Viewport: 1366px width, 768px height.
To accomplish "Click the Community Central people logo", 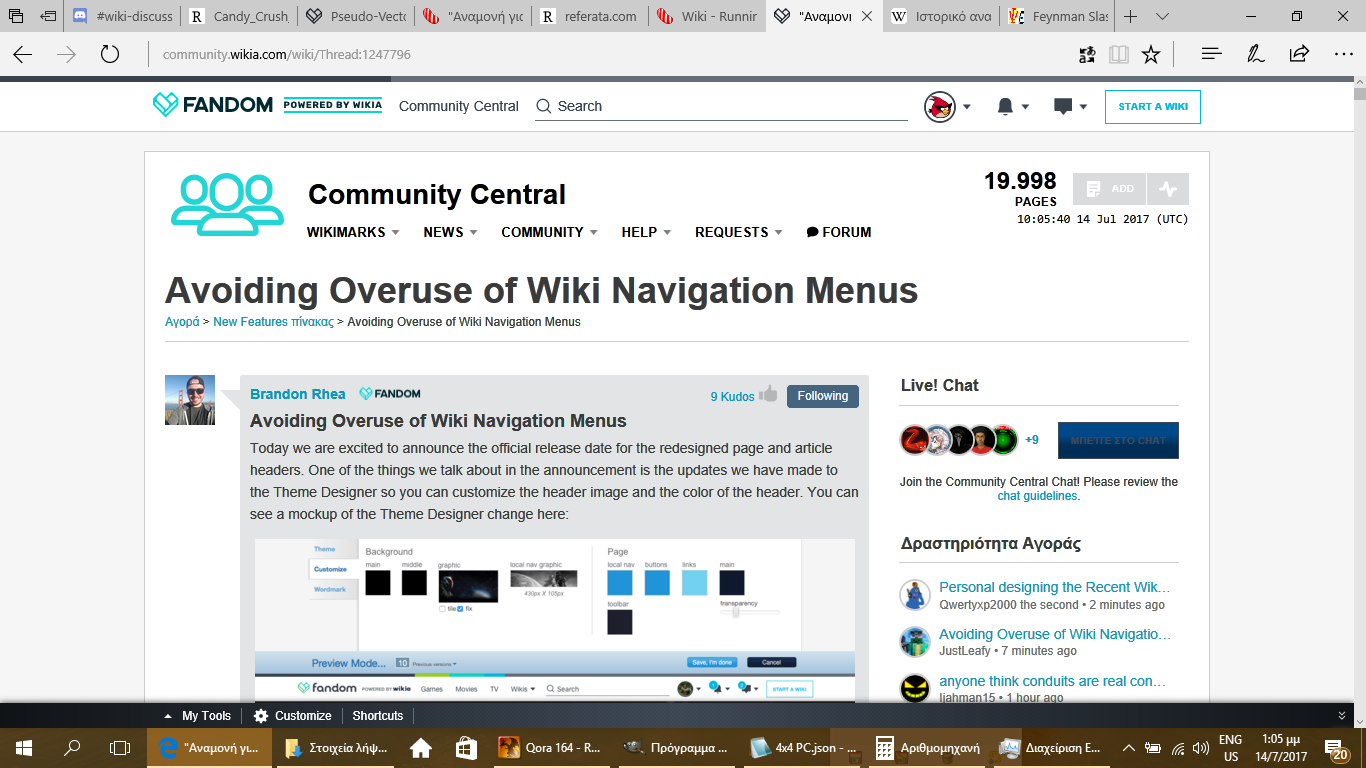I will pos(227,205).
